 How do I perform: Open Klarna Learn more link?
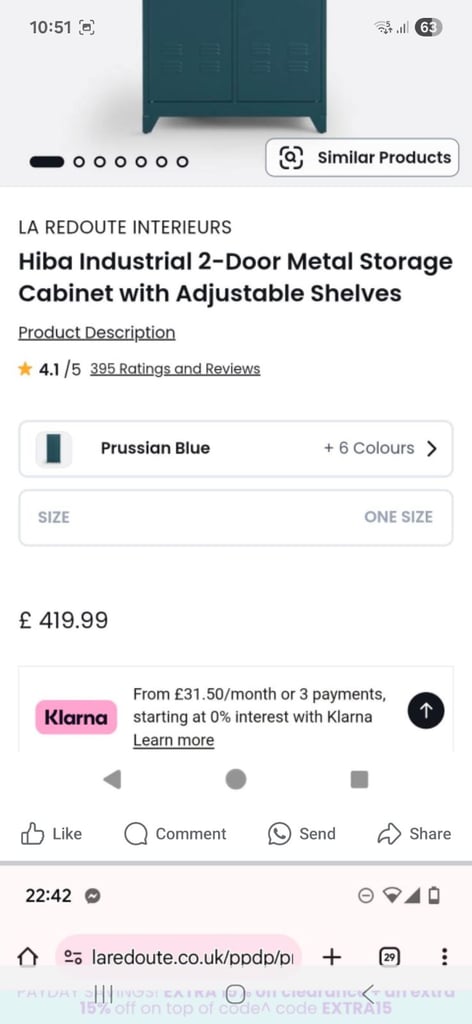point(174,740)
